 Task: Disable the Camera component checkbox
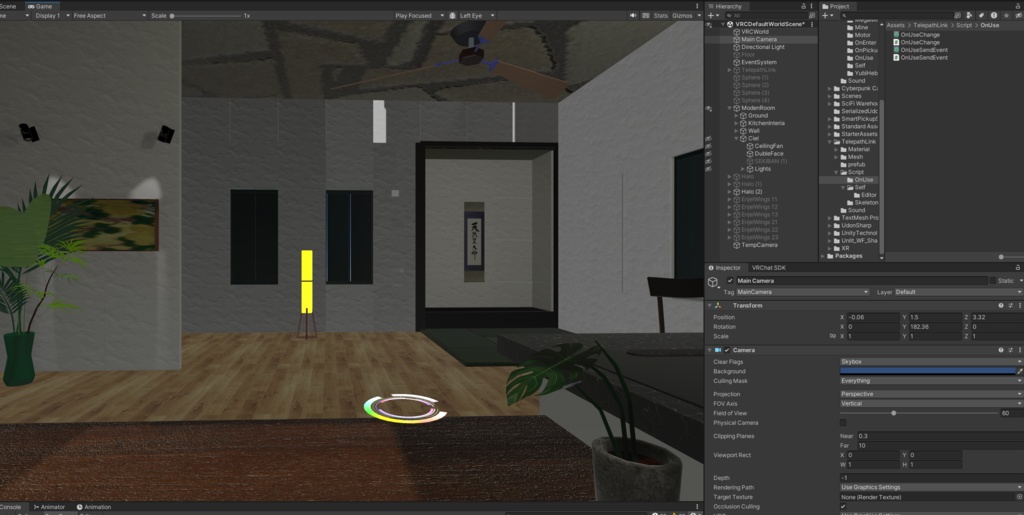pos(727,350)
